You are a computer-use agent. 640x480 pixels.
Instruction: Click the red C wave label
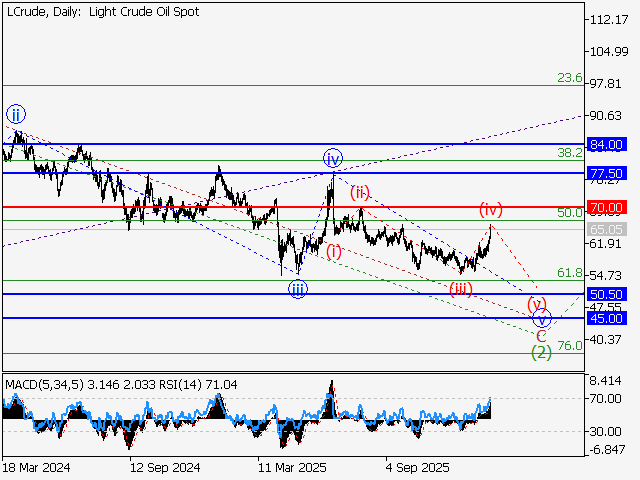coord(541,336)
